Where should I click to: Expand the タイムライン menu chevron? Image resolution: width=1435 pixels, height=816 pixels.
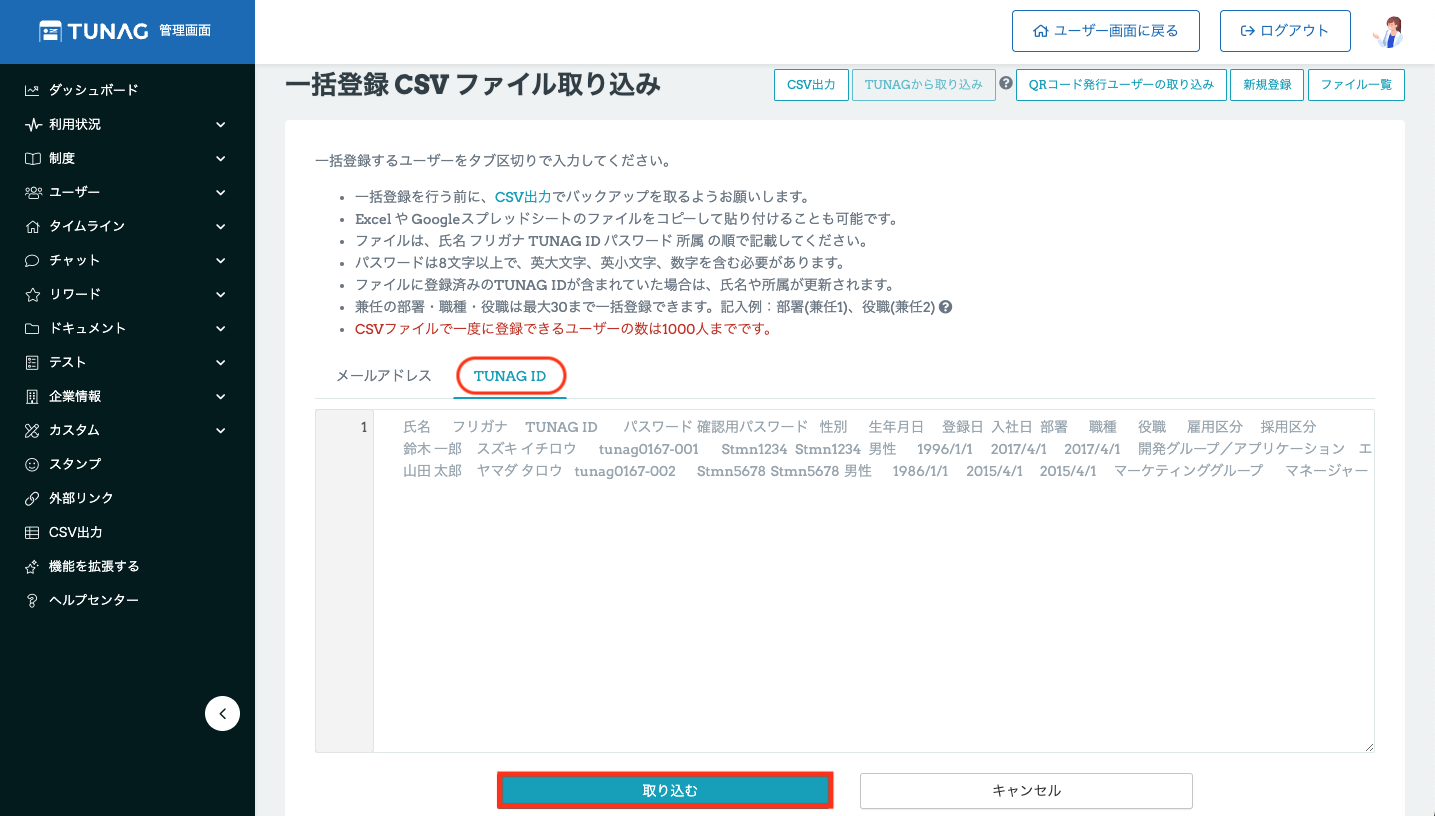tap(220, 226)
